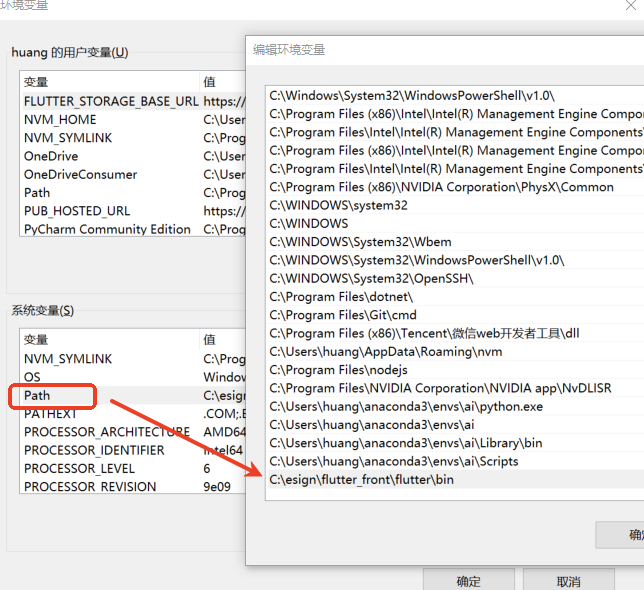644x590 pixels.
Task: Select C:\Users\huang\anaconda3\envs\ai entry
Action: tap(455, 425)
